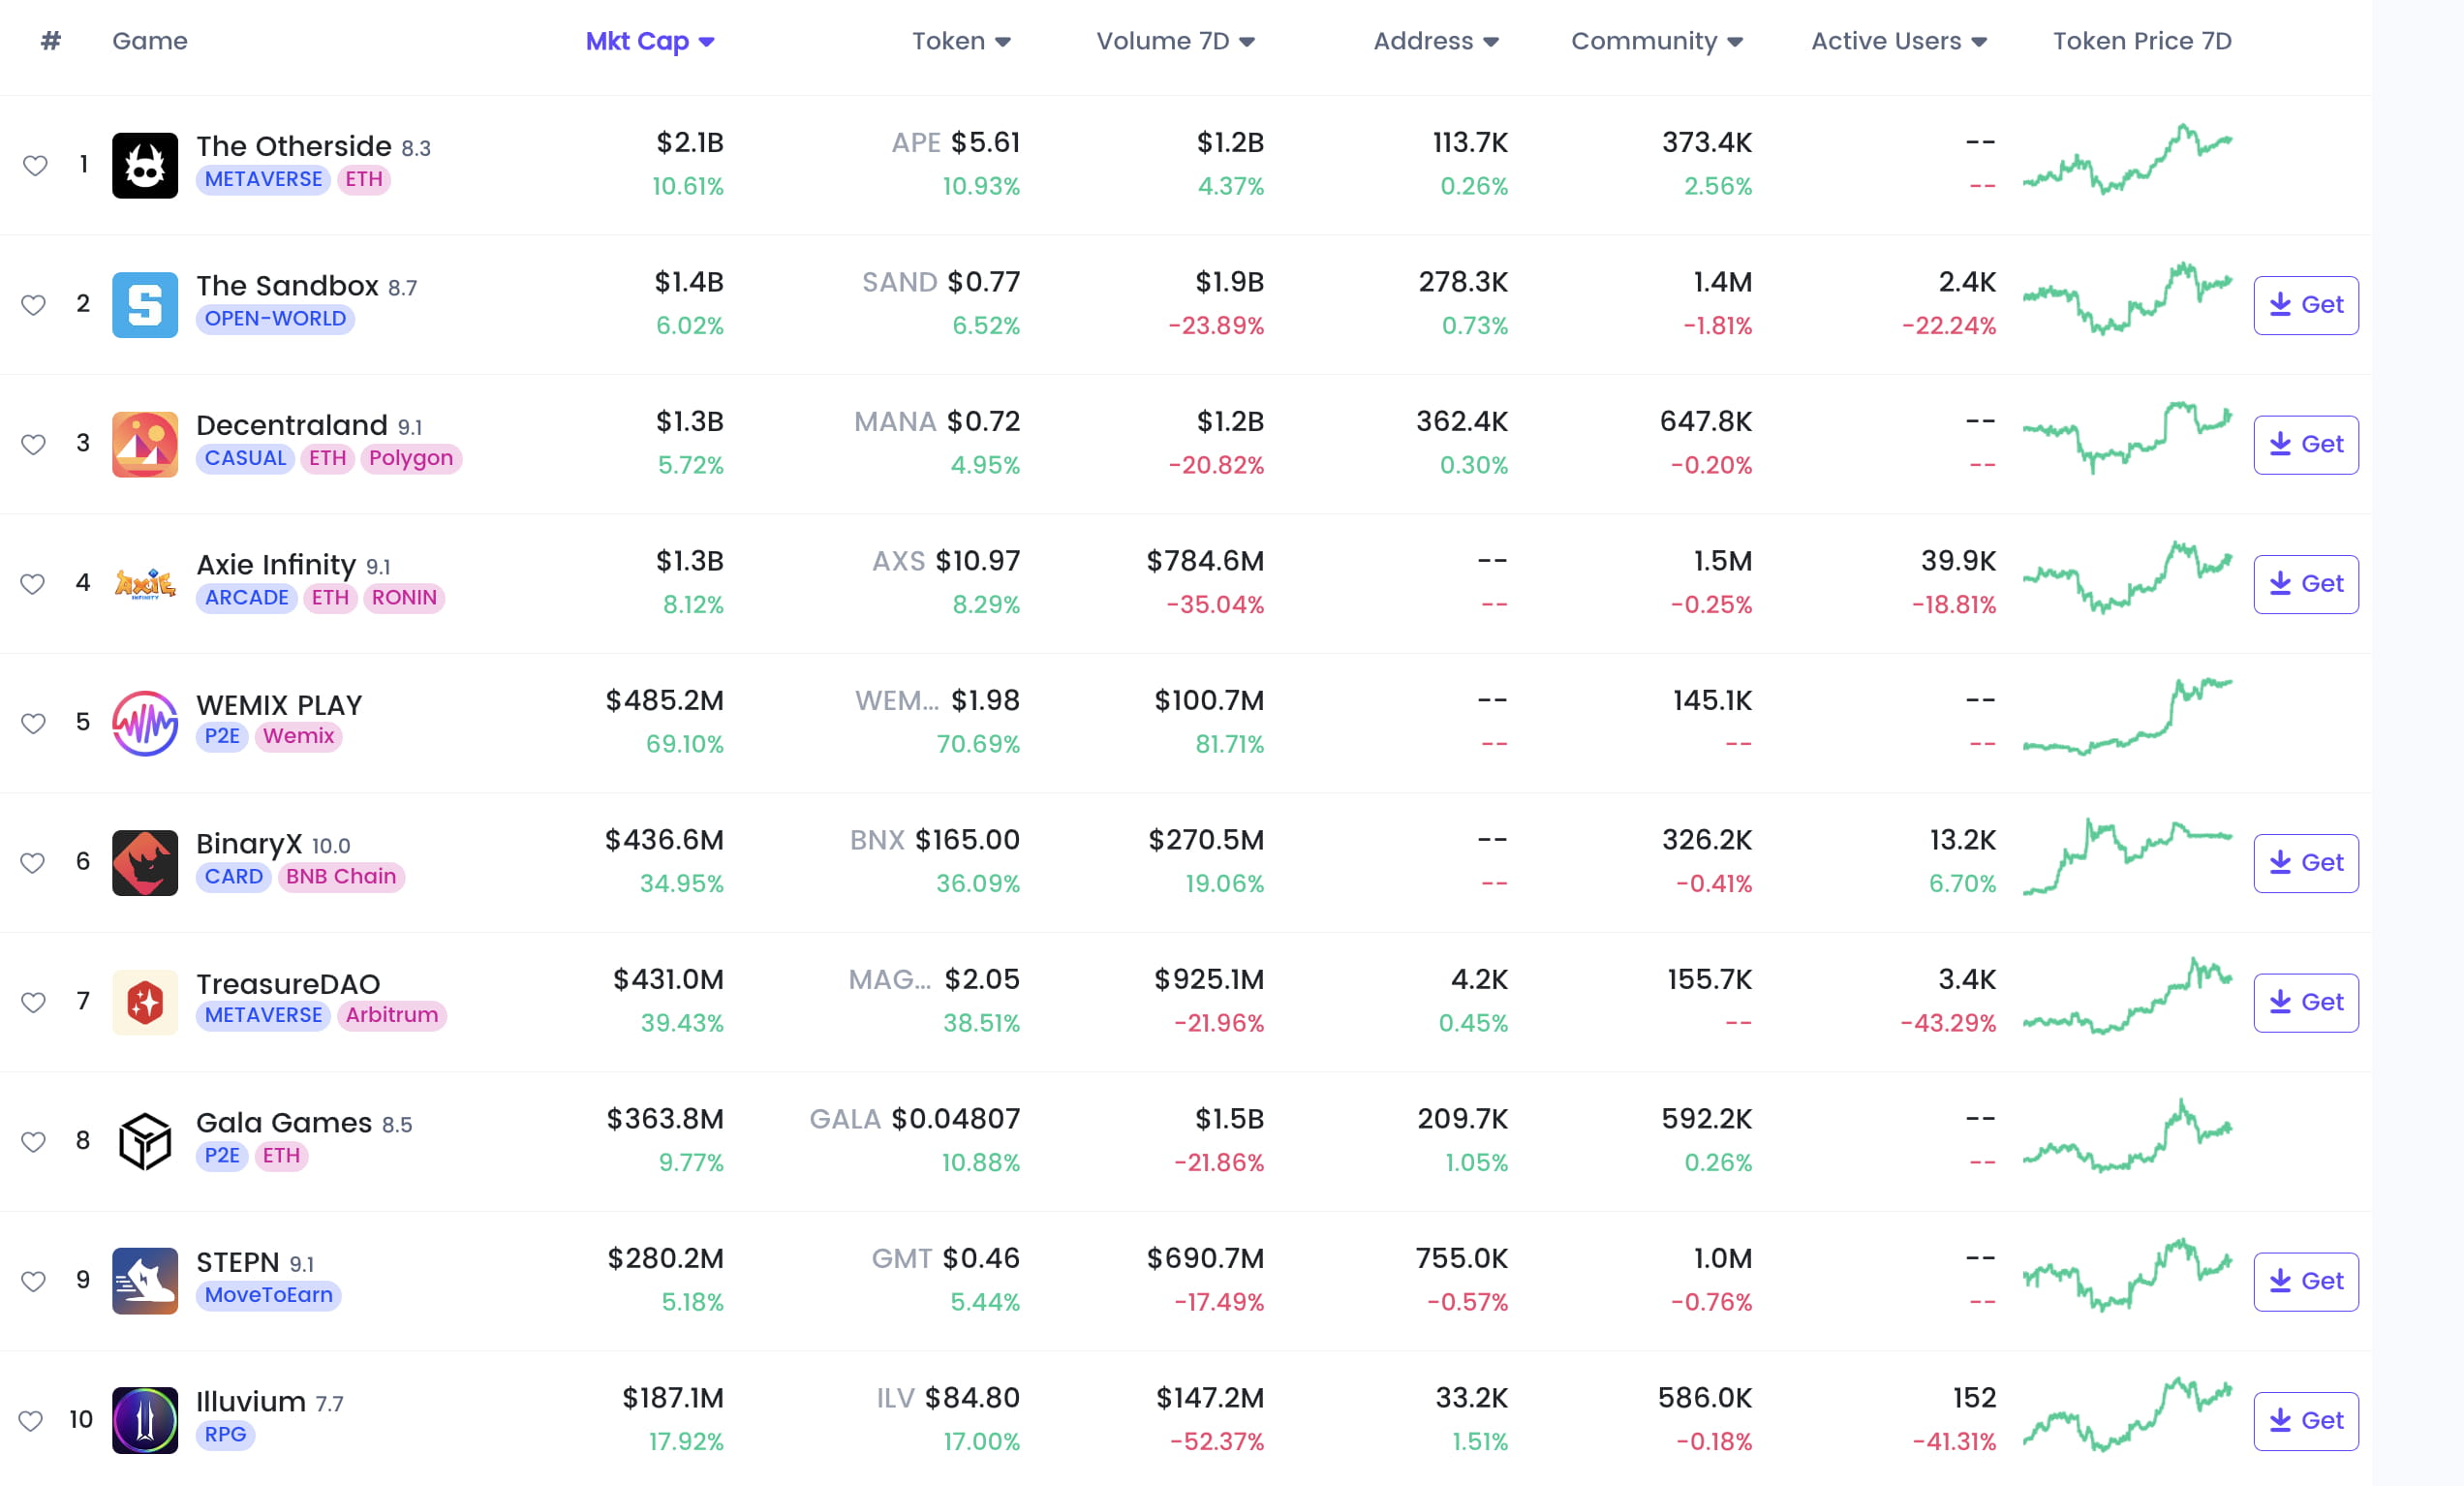This screenshot has width=2464, height=1486.
Task: Favorite The Otherside with heart icon
Action: click(x=35, y=165)
